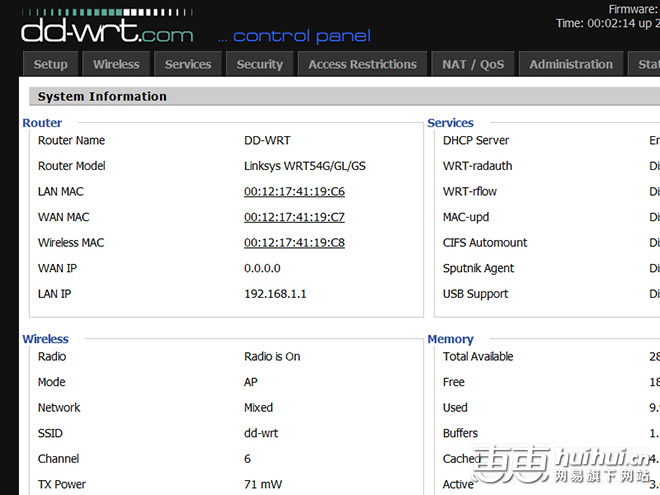Click the Free memory label
The width and height of the screenshot is (660, 495).
(x=454, y=382)
